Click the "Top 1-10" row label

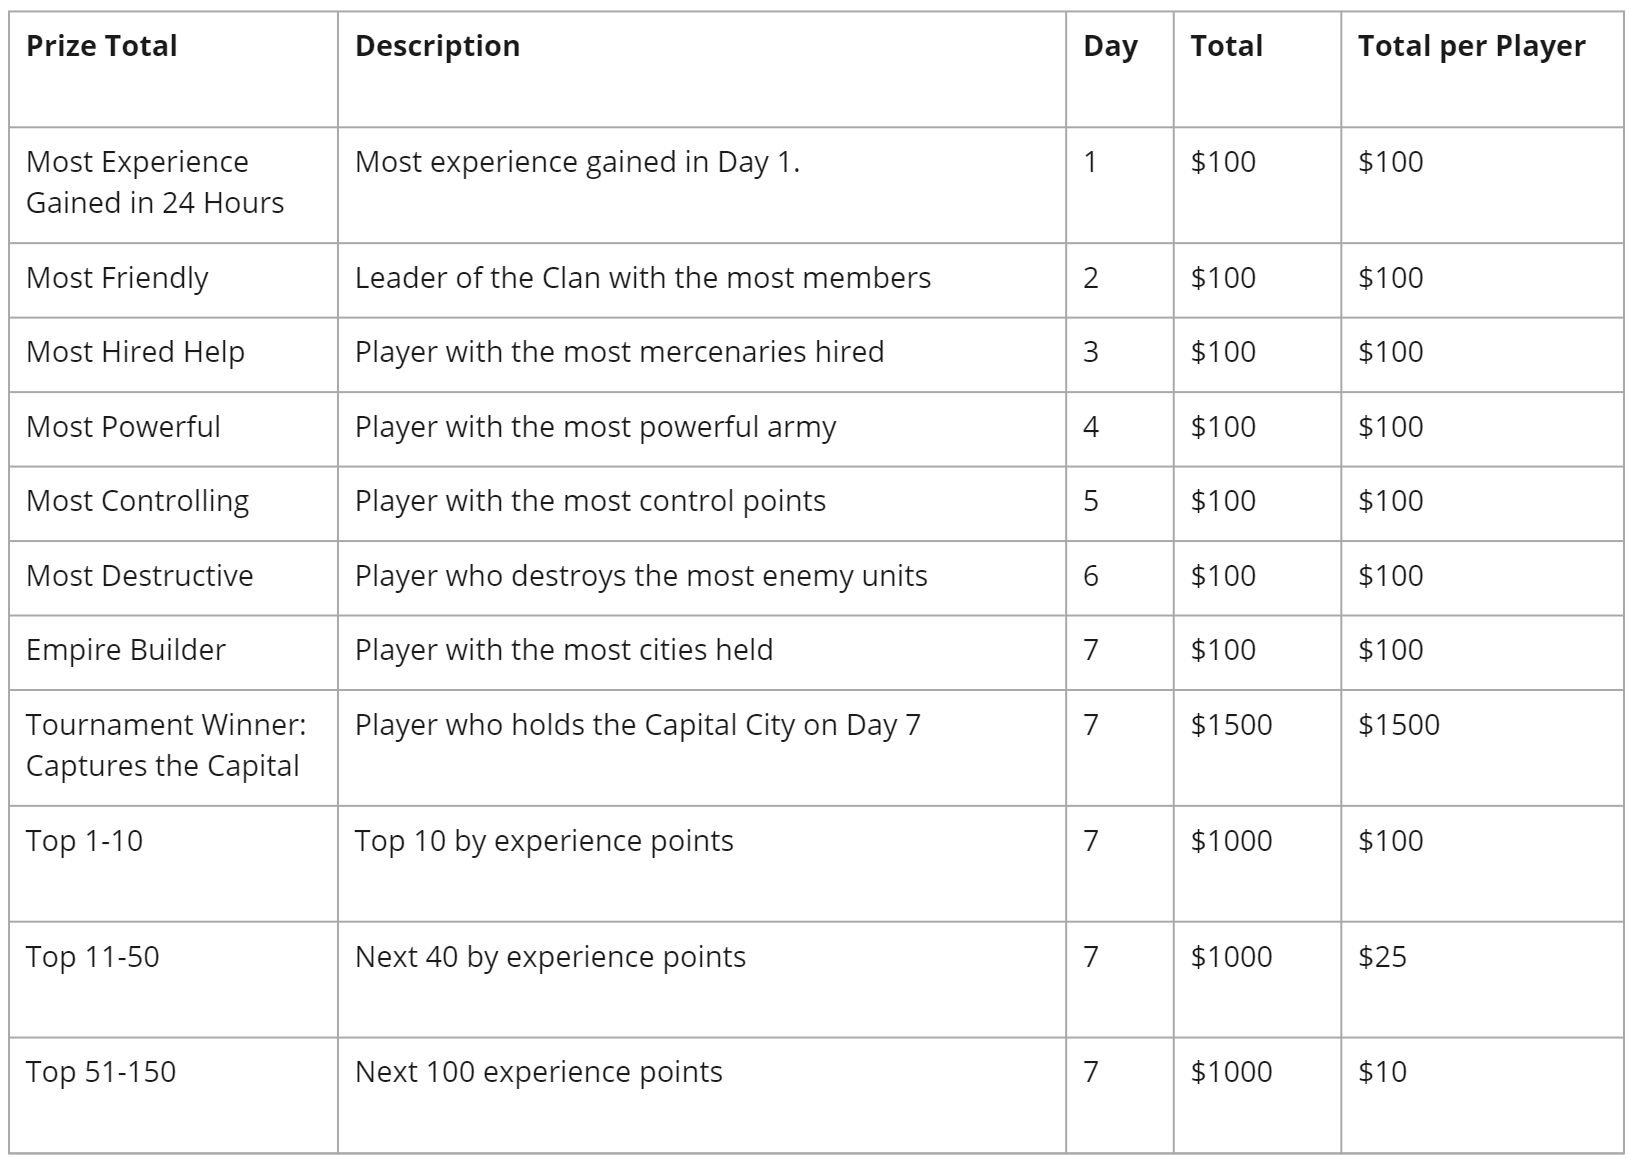[x=84, y=841]
